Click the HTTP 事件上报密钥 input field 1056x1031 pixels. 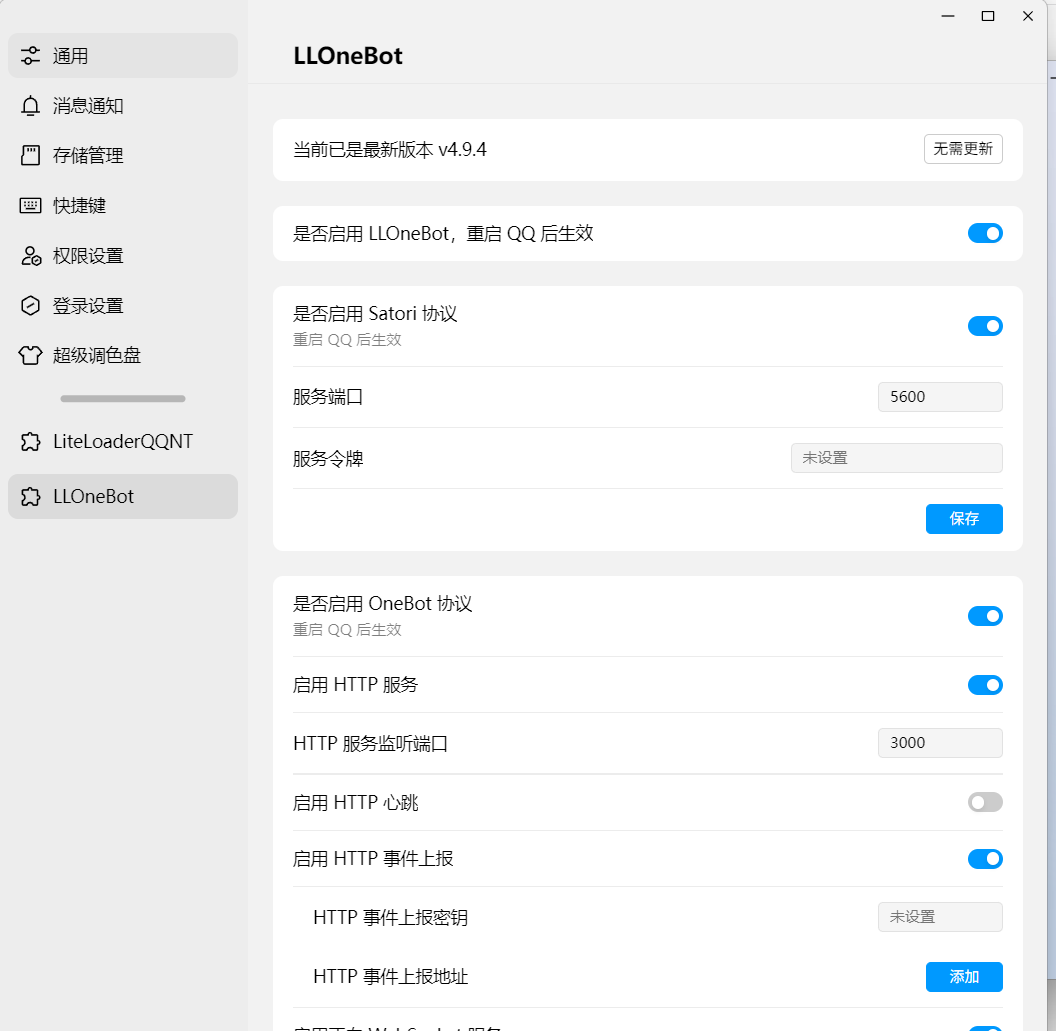point(940,917)
